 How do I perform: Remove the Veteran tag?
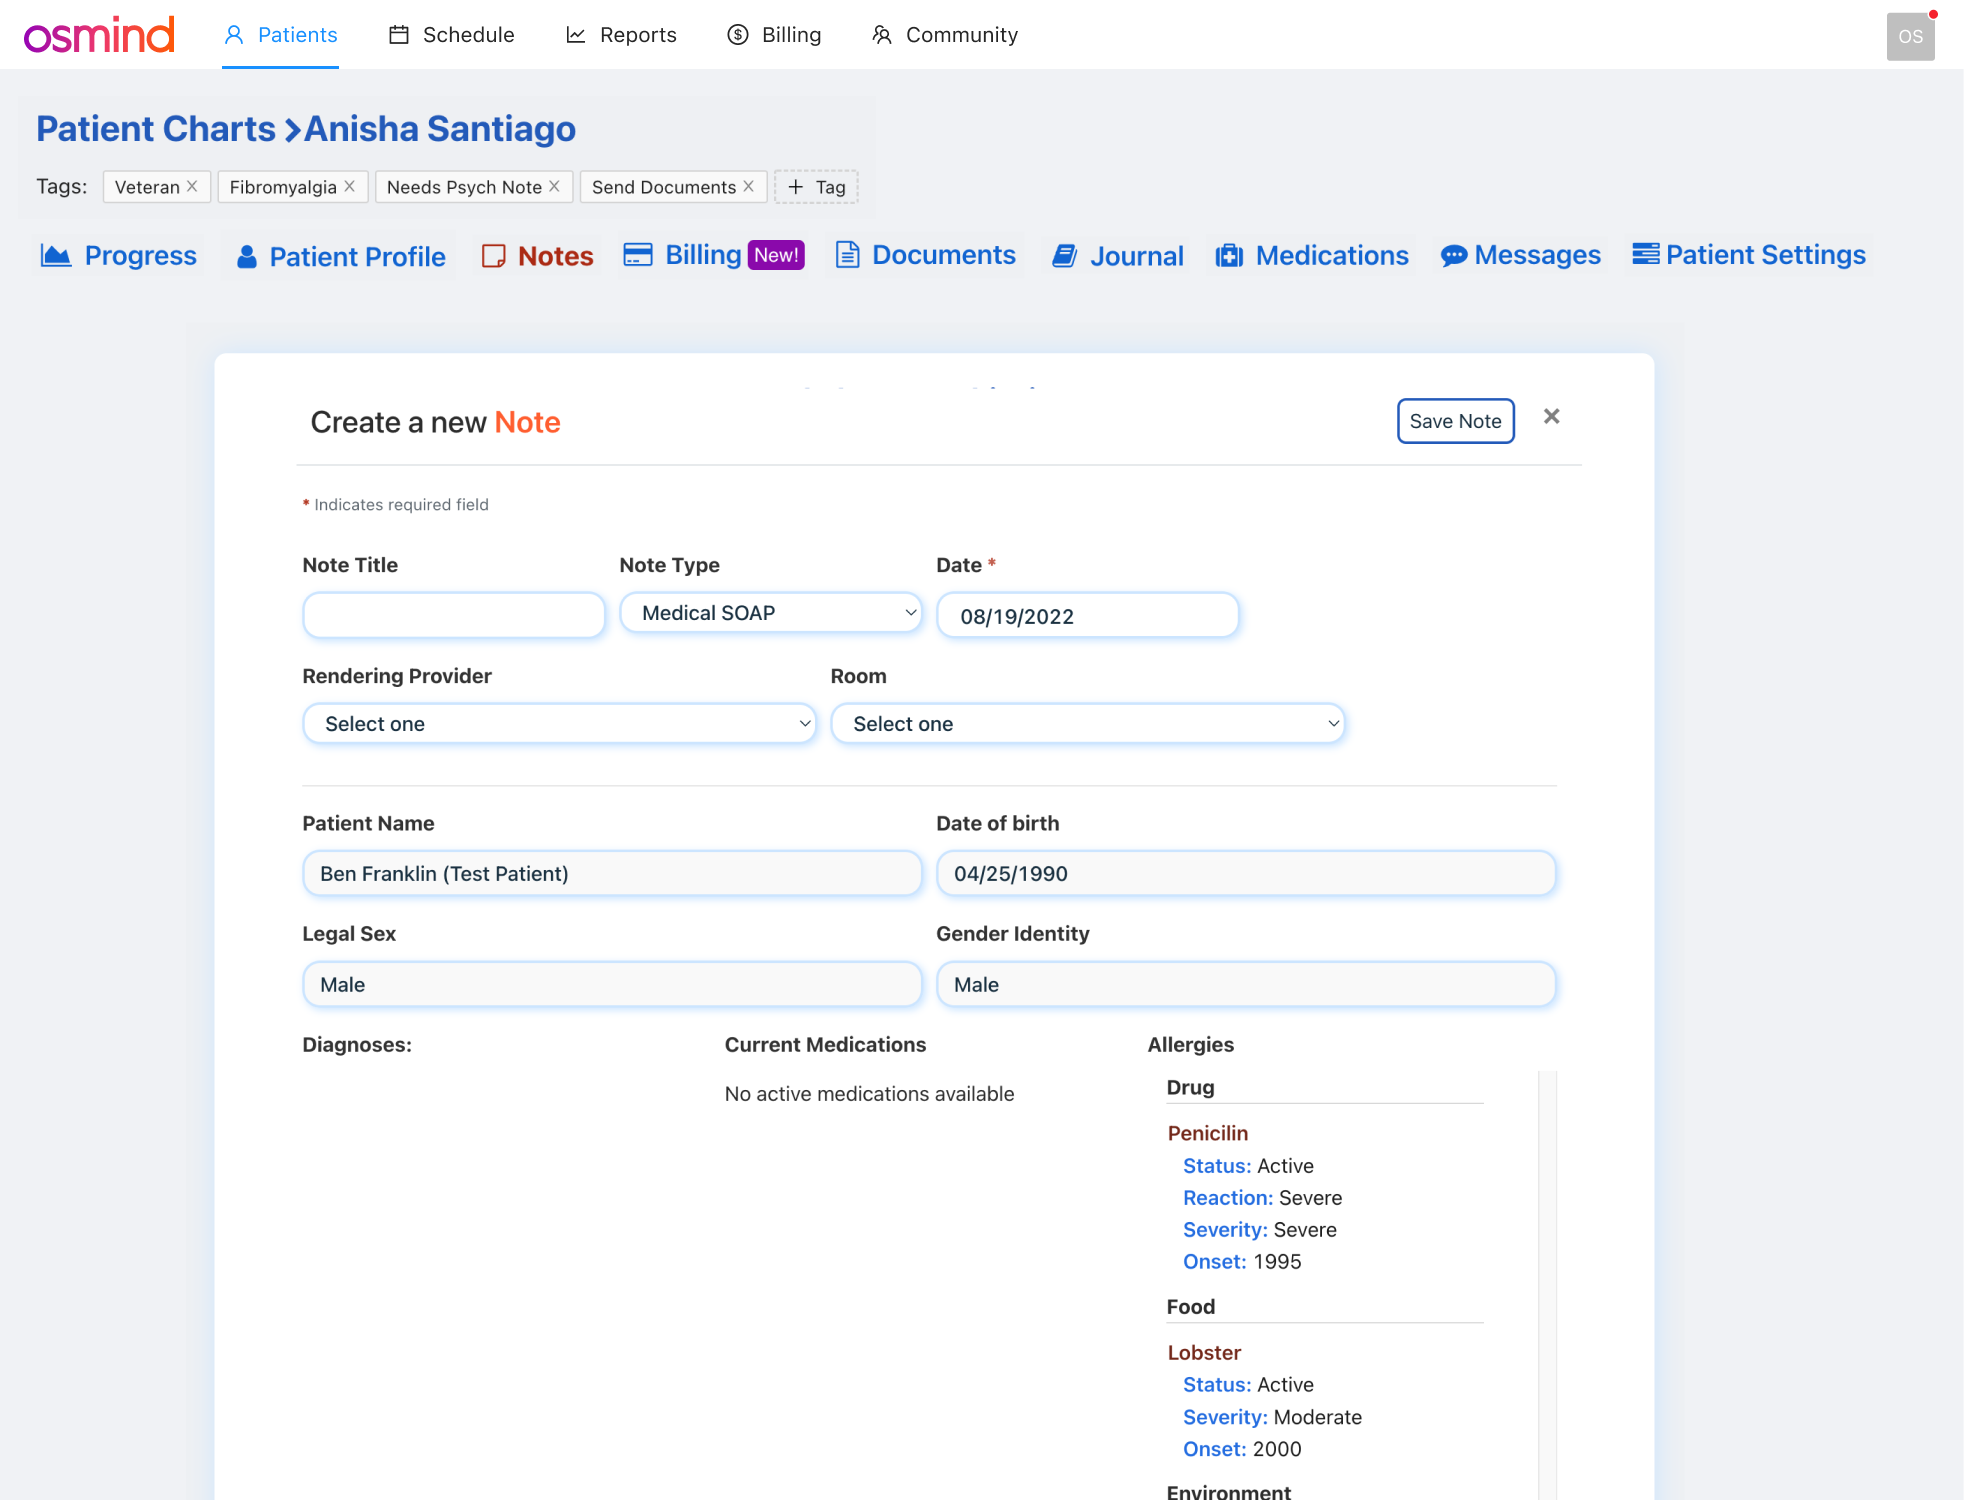(192, 187)
